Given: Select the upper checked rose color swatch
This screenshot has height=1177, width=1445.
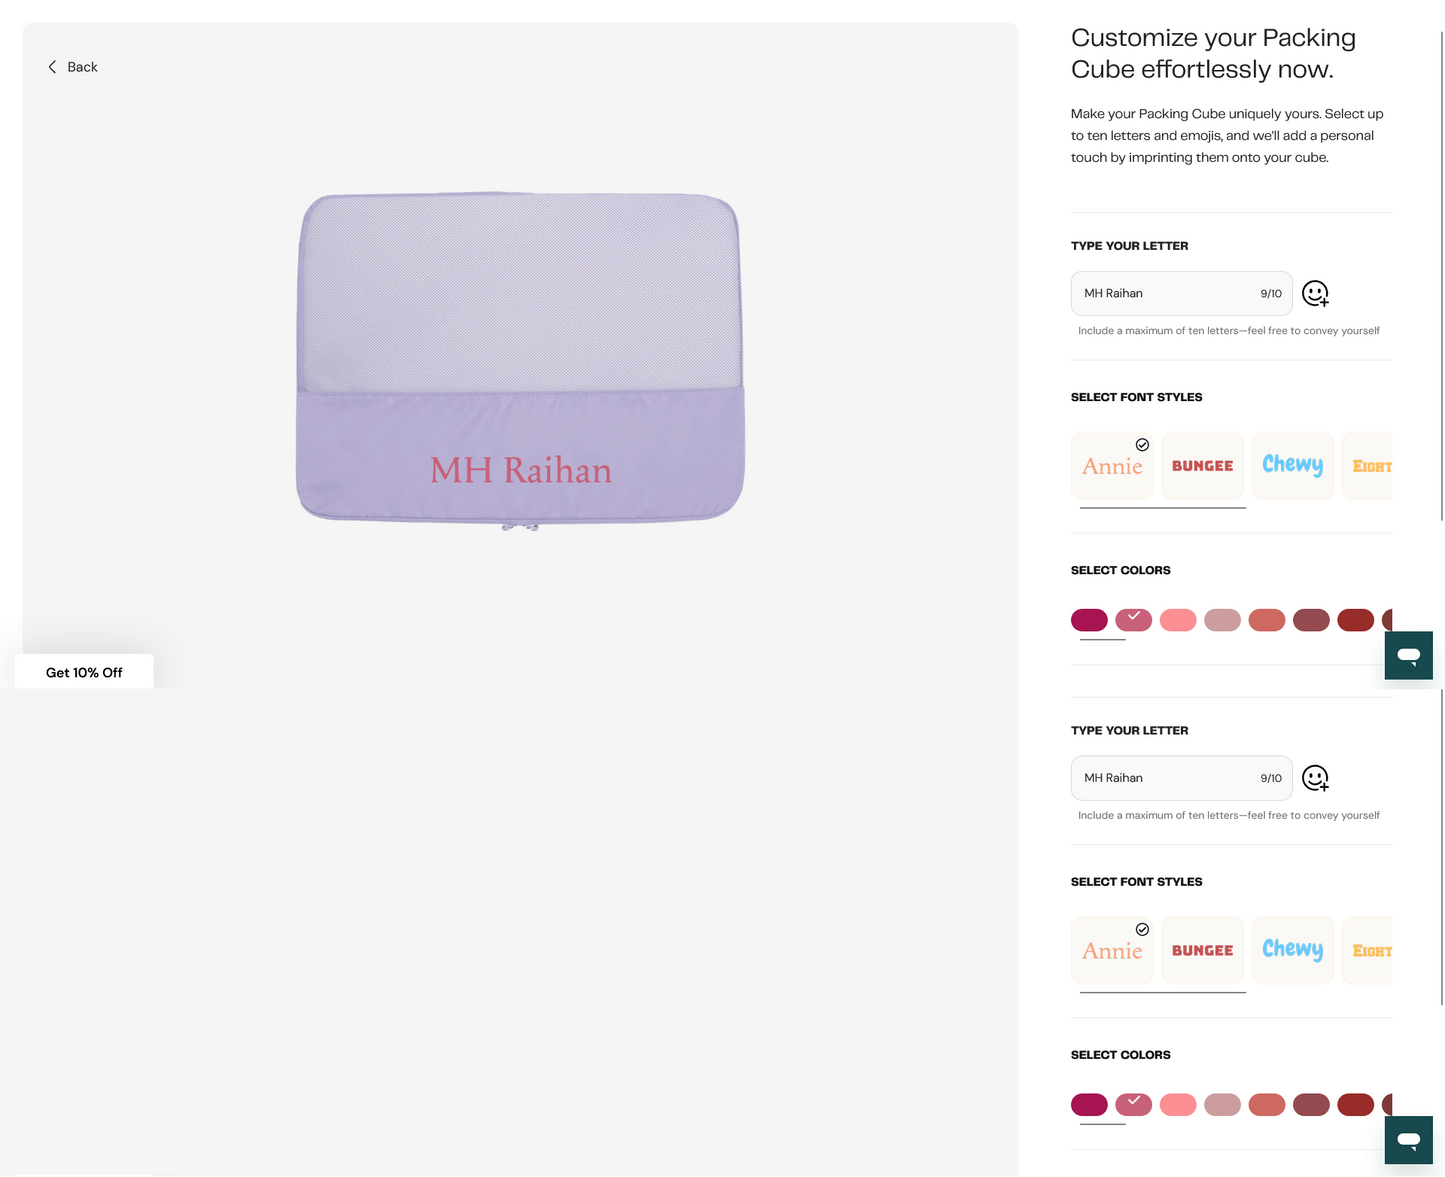Looking at the screenshot, I should tap(1134, 620).
